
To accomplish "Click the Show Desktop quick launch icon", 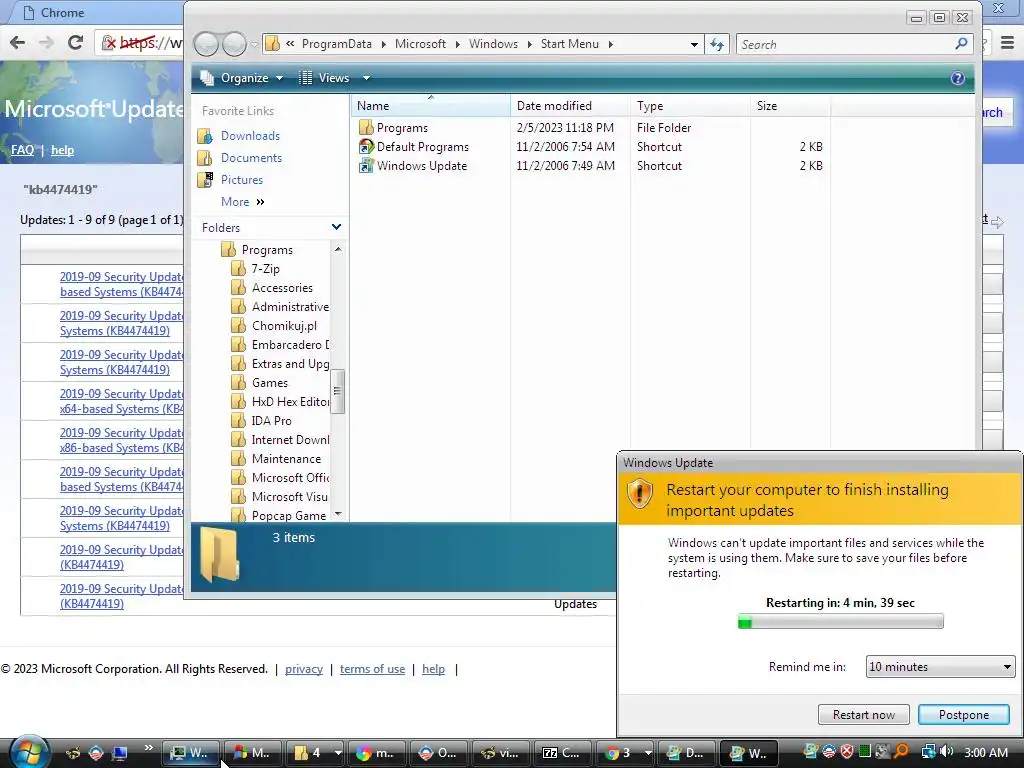I will pyautogui.click(x=120, y=753).
